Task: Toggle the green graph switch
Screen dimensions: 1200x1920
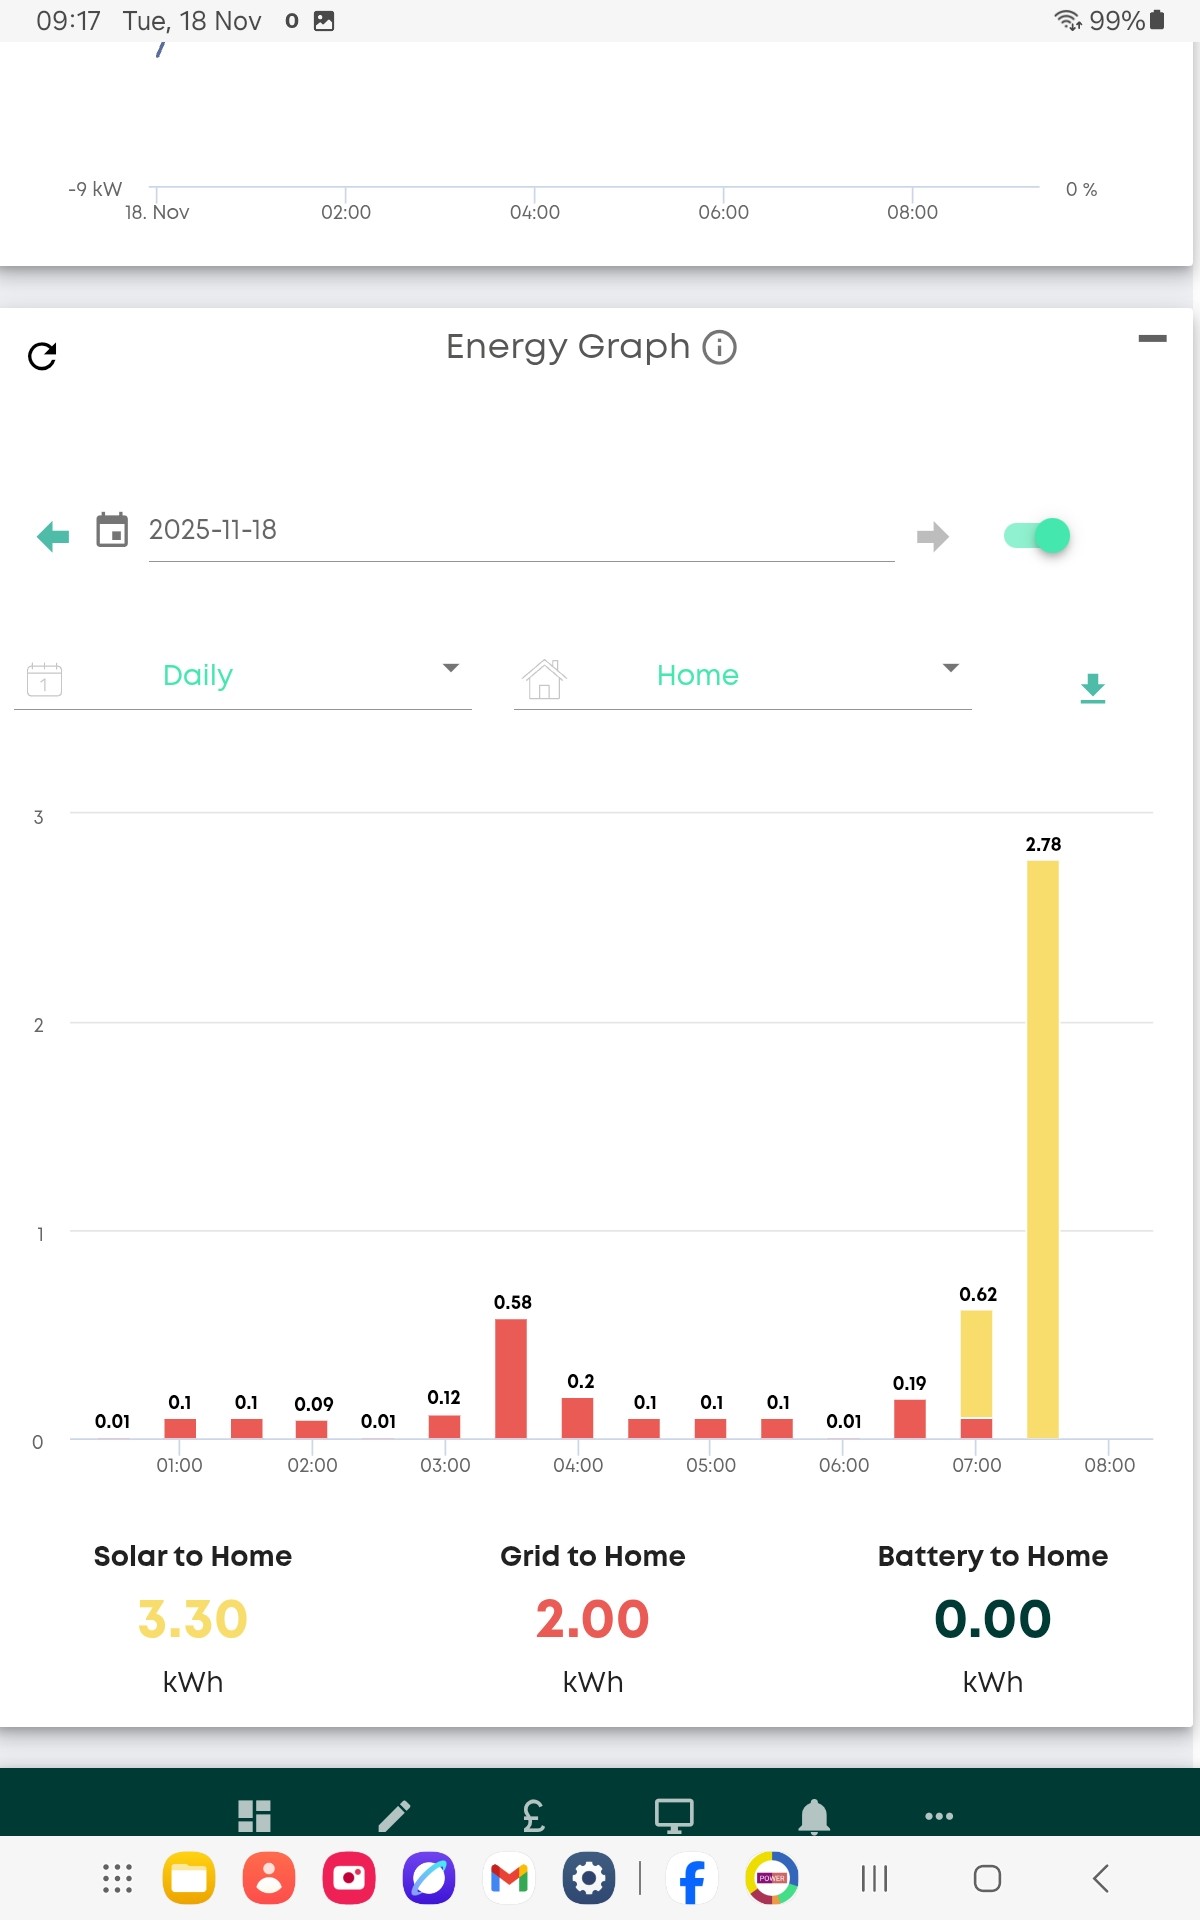Action: pyautogui.click(x=1038, y=536)
